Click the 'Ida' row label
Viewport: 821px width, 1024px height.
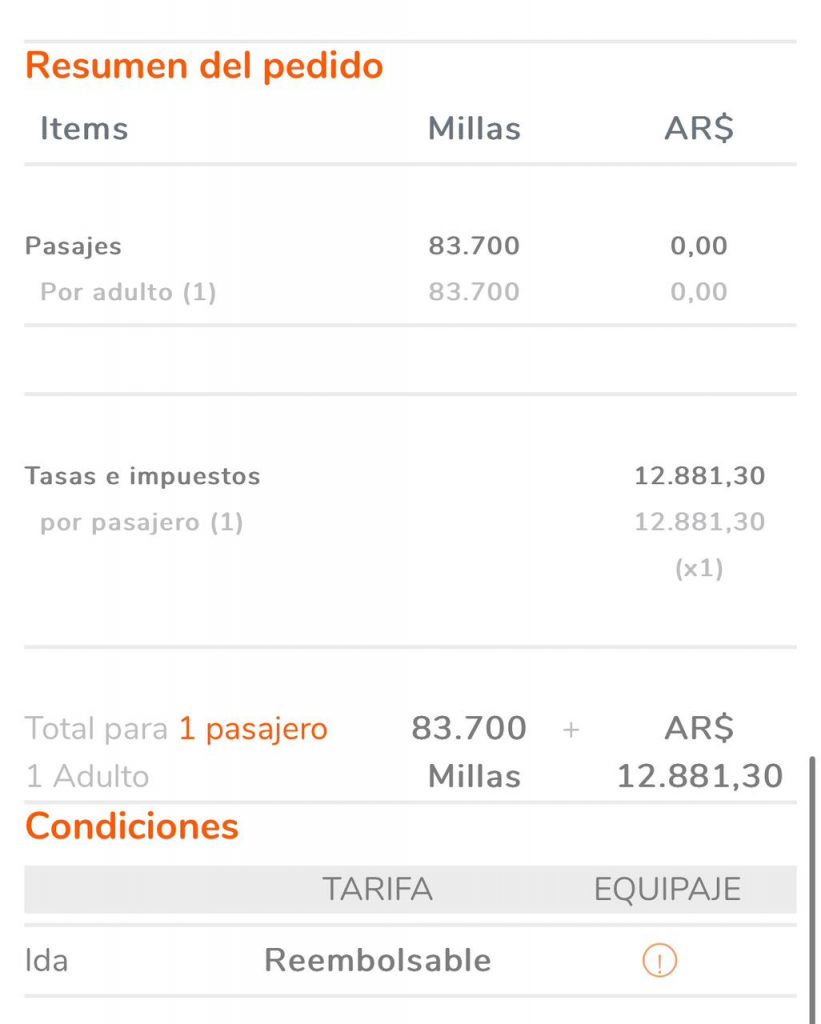46,961
